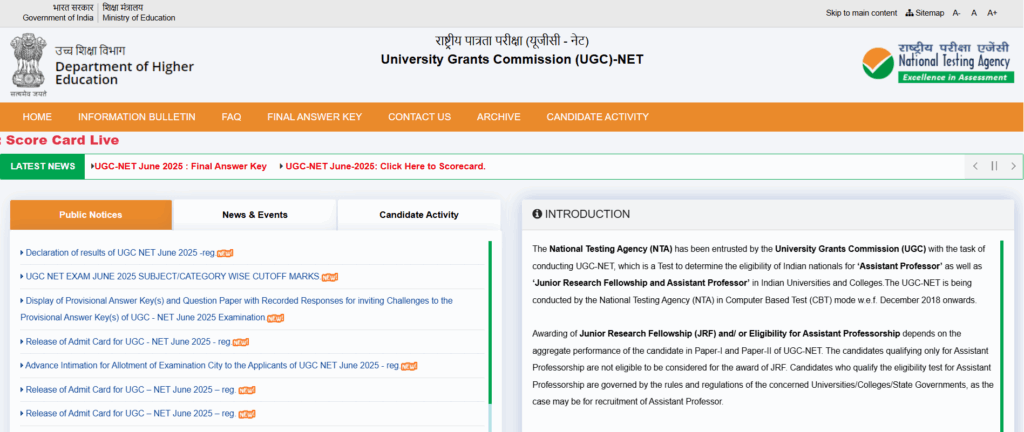The width and height of the screenshot is (1024, 432).
Task: Open the Information Bulletin menu
Action: (x=136, y=117)
